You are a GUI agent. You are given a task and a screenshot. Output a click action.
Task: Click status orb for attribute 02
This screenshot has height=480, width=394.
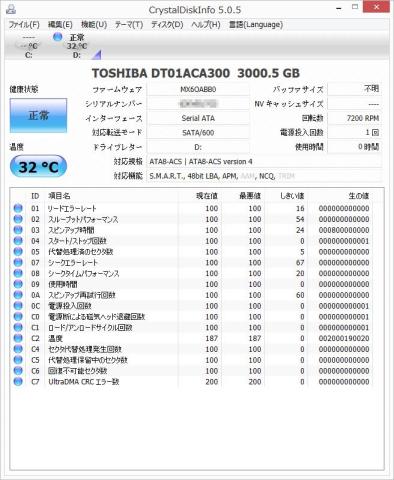tap(18, 219)
